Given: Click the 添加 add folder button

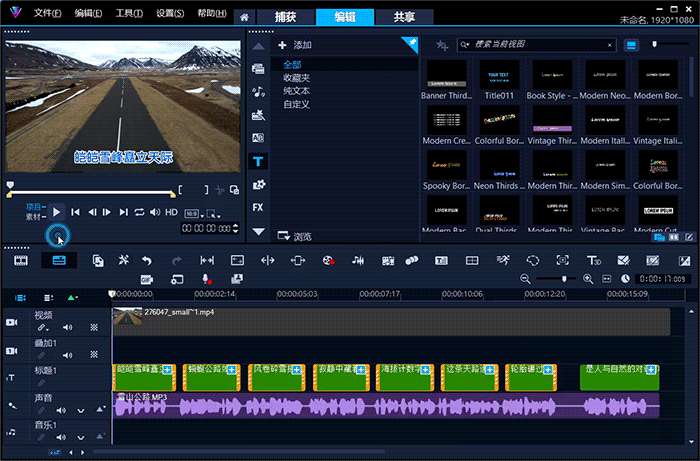Looking at the screenshot, I should 295,45.
